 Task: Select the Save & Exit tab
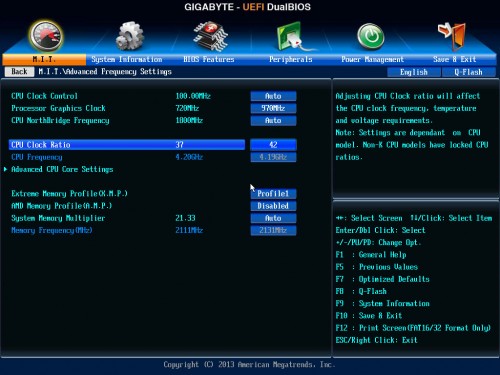tap(454, 59)
